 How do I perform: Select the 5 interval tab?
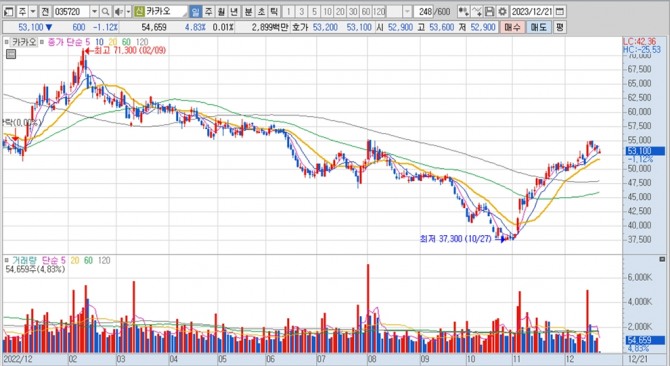click(315, 12)
